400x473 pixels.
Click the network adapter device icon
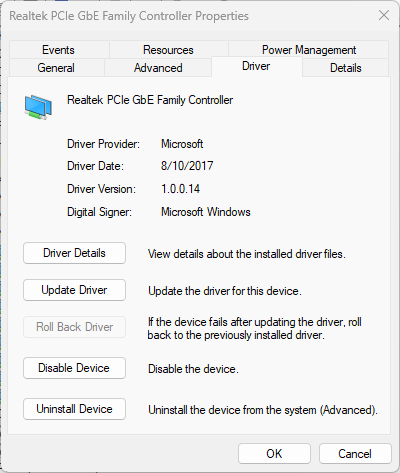tap(38, 107)
